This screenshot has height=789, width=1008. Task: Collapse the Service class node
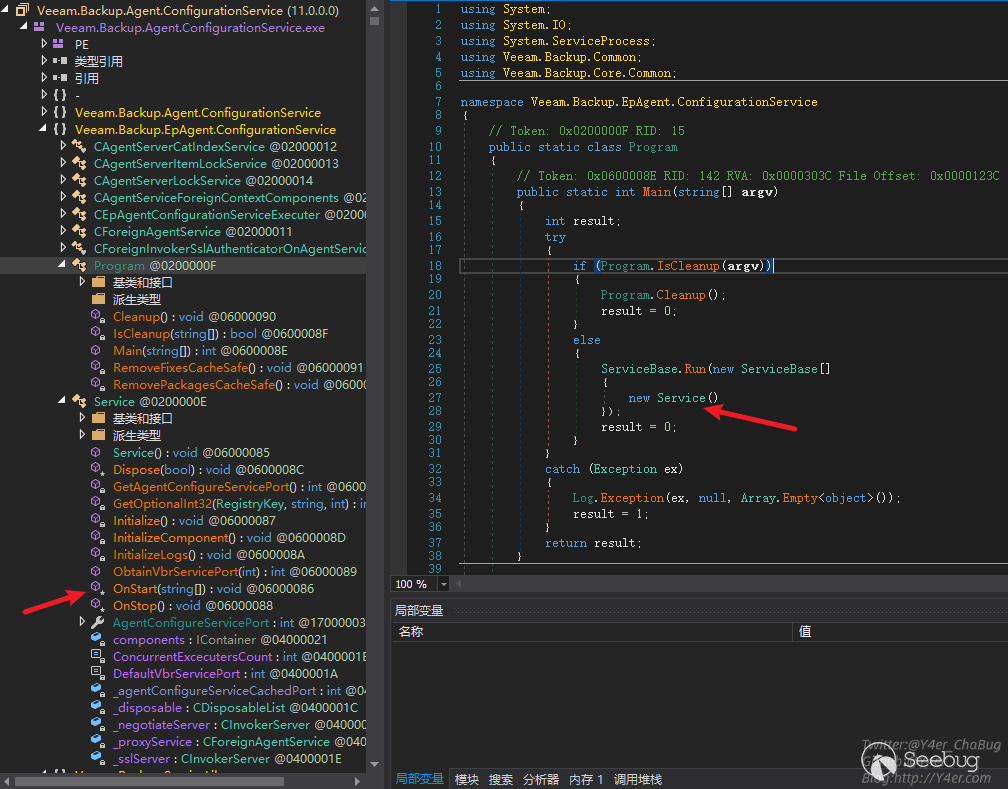pos(63,401)
